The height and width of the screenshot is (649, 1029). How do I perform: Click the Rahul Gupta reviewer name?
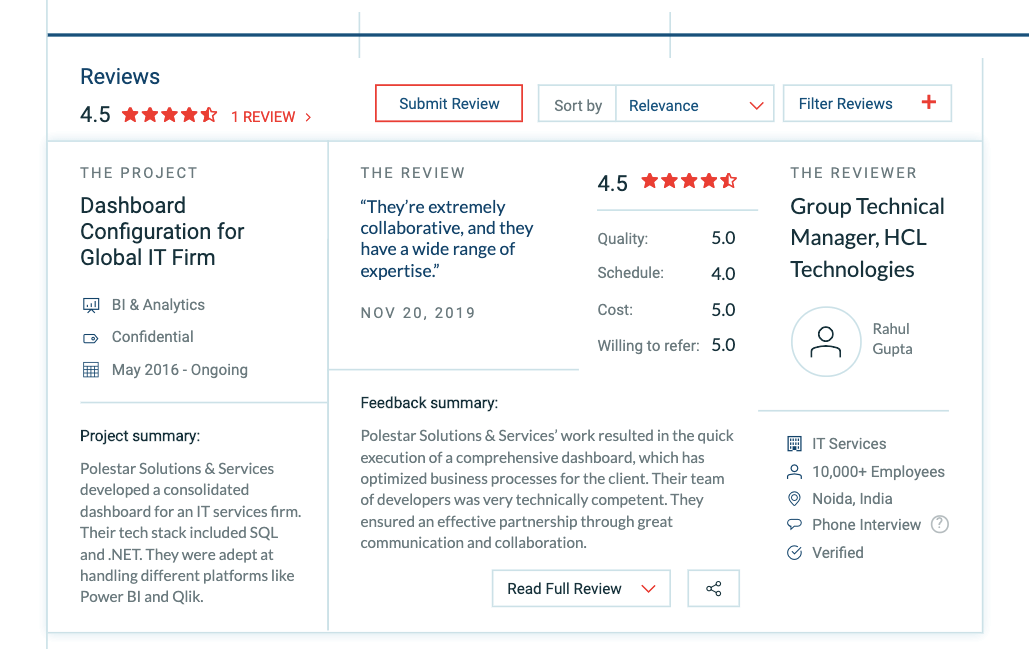892,339
